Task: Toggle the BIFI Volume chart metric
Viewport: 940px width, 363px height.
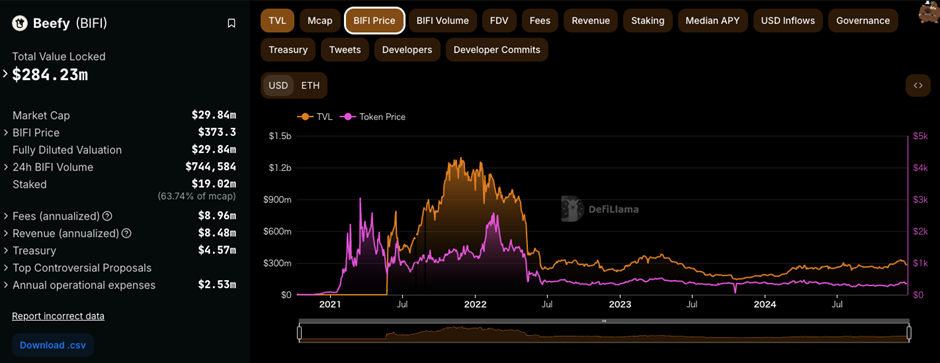Action: 442,20
